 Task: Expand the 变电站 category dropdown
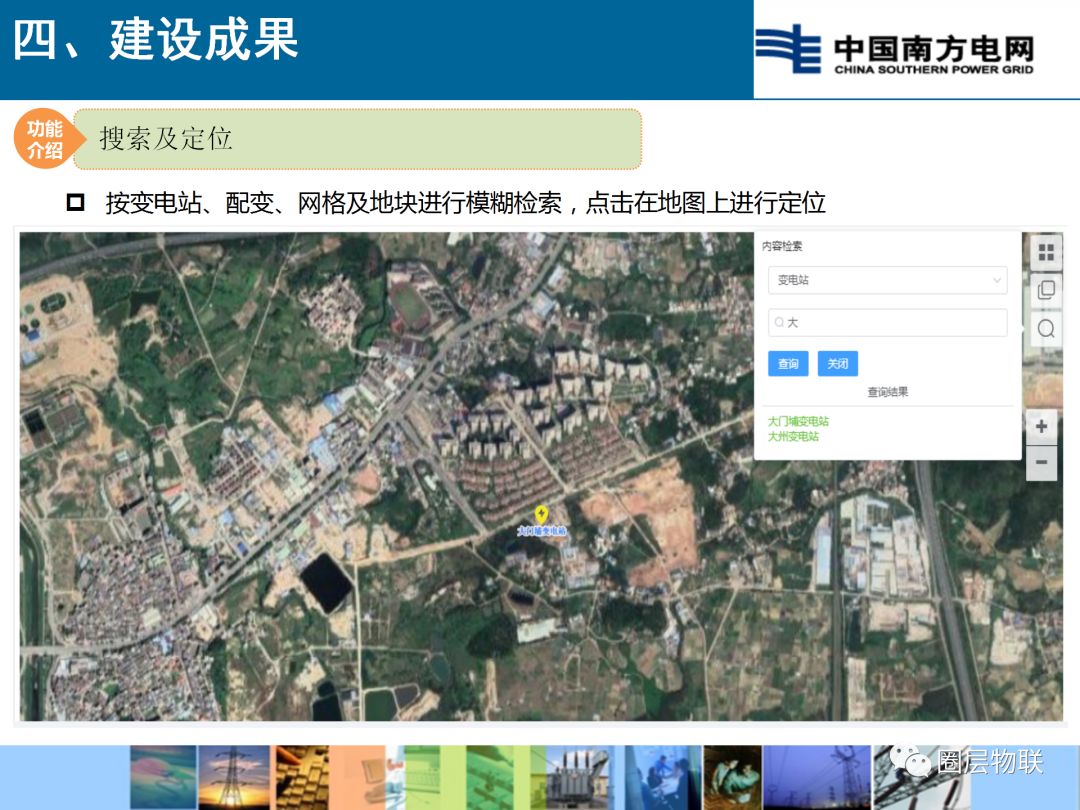coord(887,280)
